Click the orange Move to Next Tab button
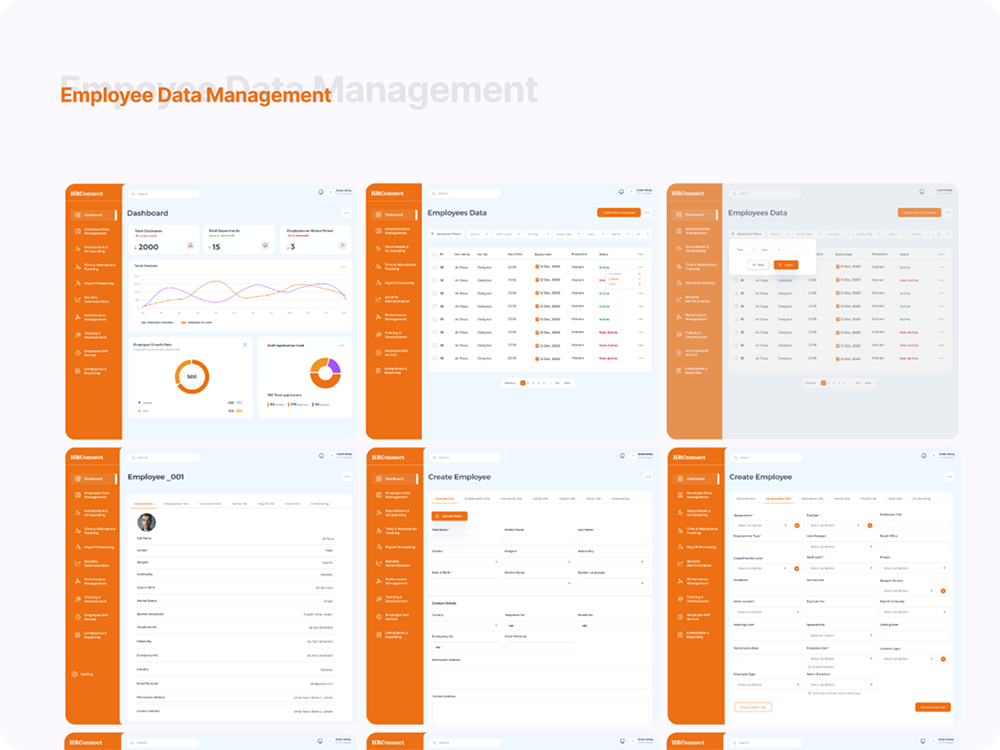This screenshot has height=750, width=1000. coord(933,707)
